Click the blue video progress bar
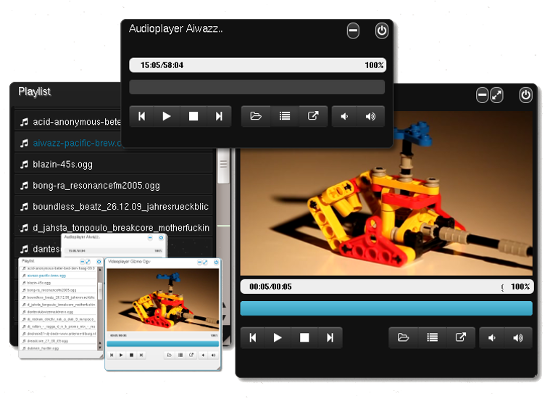Image resolution: width=550 pixels, height=399 pixels. tap(386, 309)
